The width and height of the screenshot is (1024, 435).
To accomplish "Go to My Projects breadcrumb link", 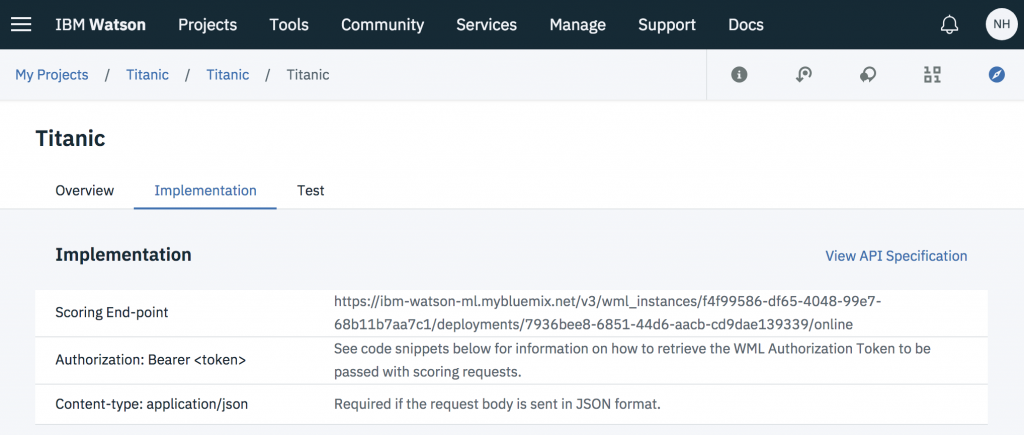I will click(51, 75).
